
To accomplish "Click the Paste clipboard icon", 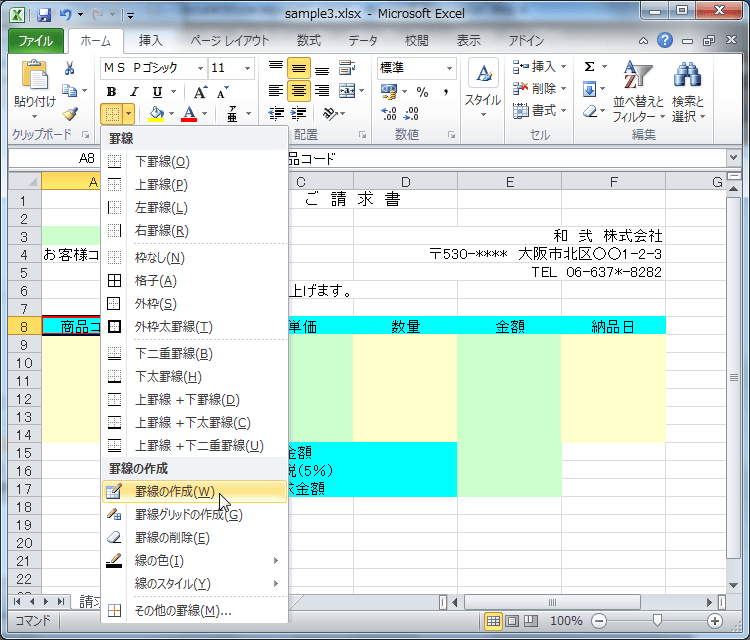I will [34, 77].
